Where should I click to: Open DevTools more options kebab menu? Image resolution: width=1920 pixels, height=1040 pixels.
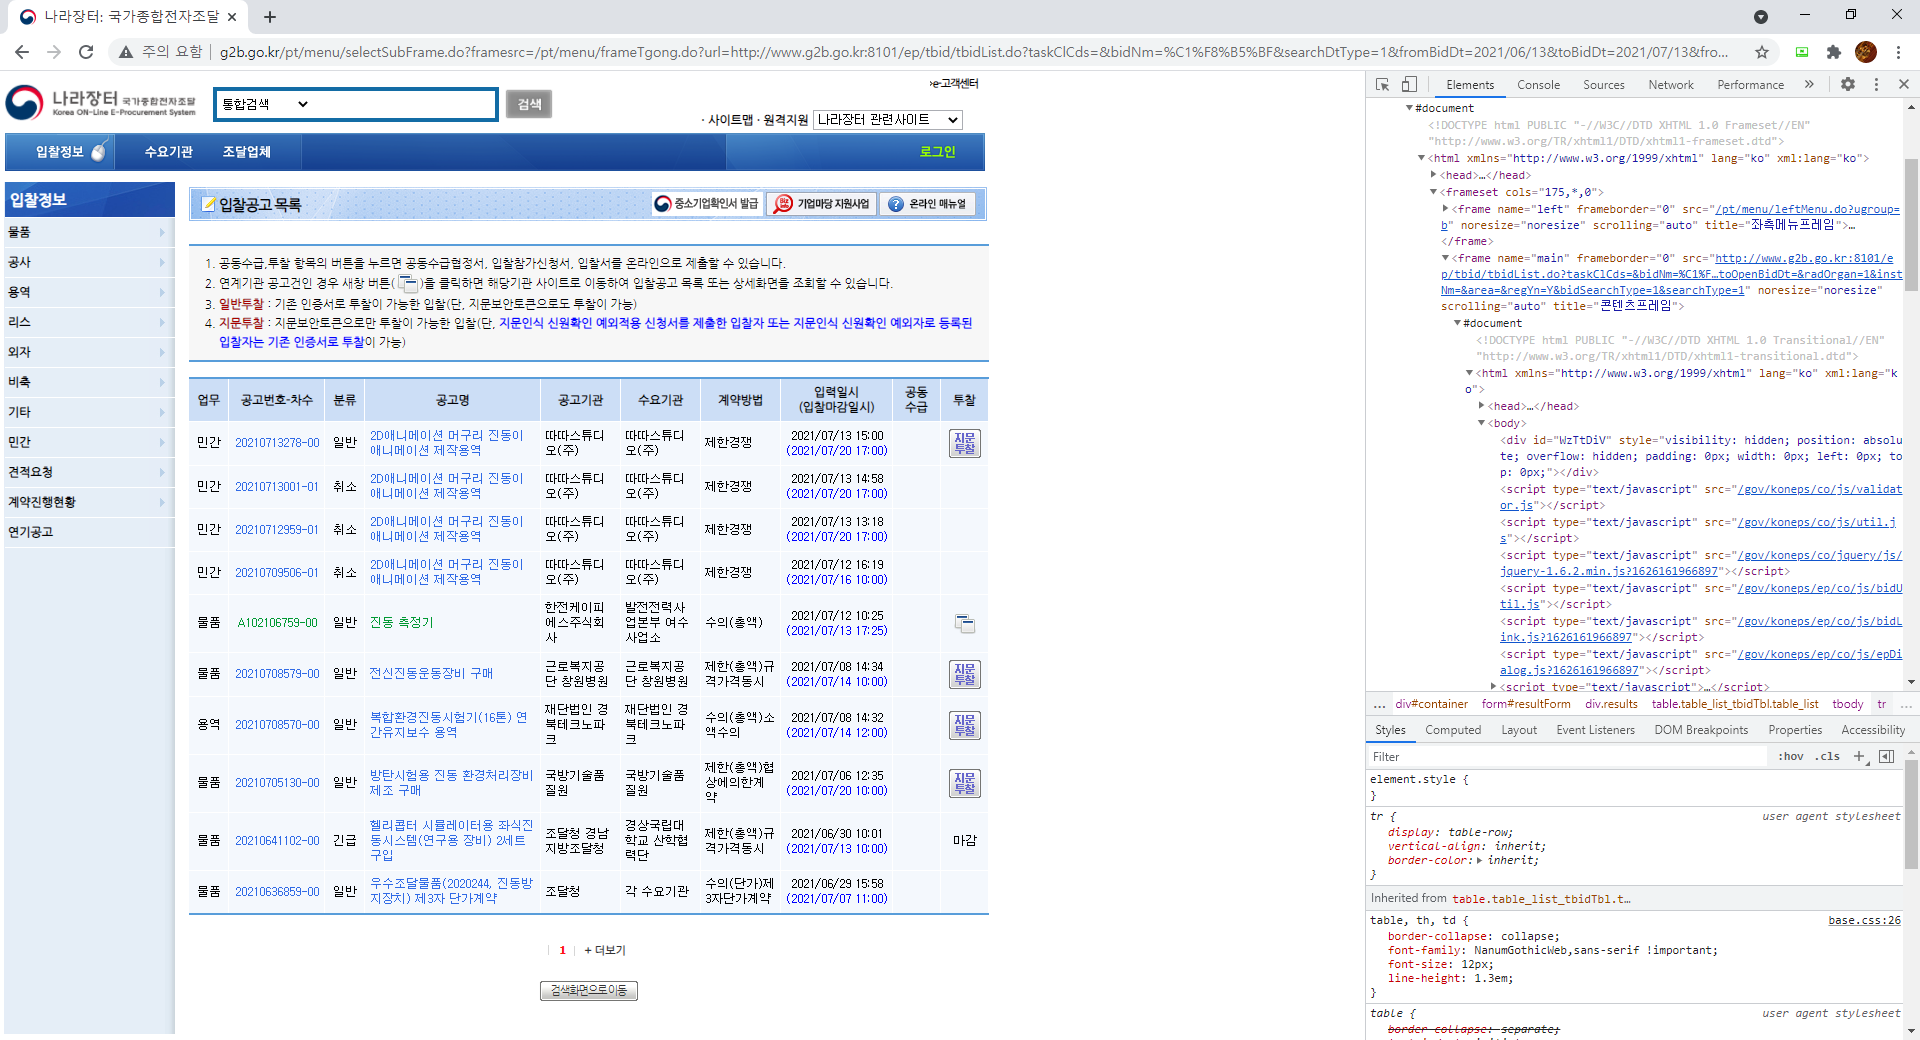[x=1876, y=85]
